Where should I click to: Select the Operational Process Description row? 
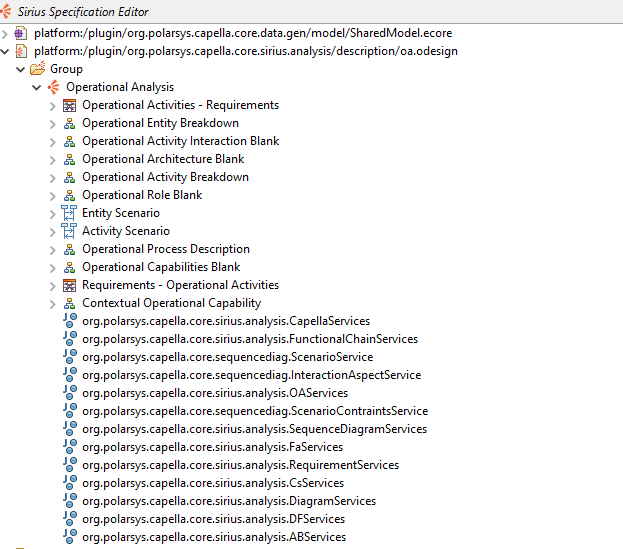166,249
